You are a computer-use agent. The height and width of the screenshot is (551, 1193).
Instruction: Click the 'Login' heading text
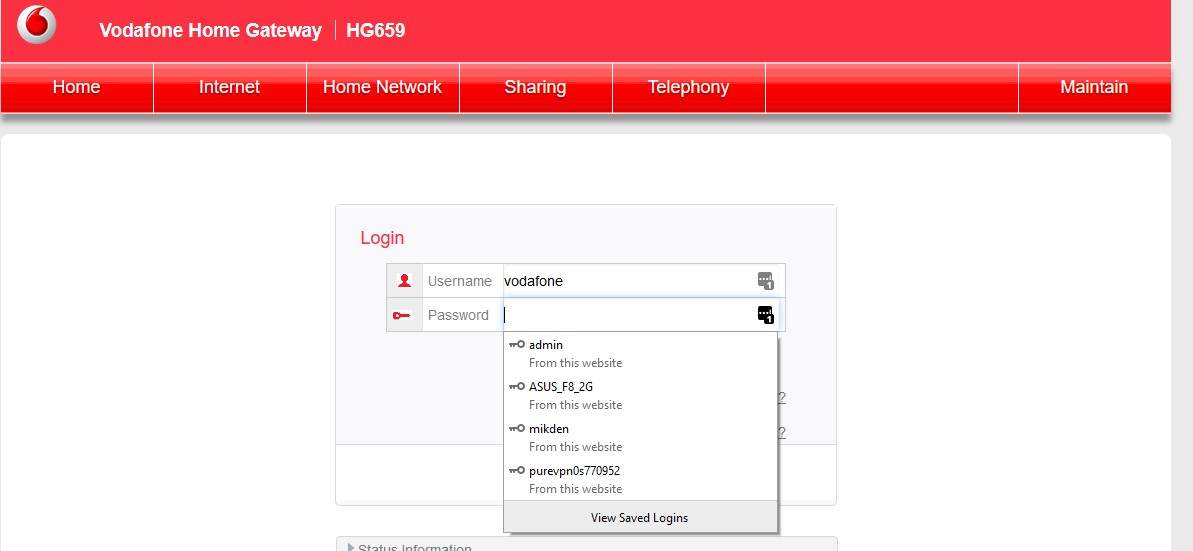(382, 237)
